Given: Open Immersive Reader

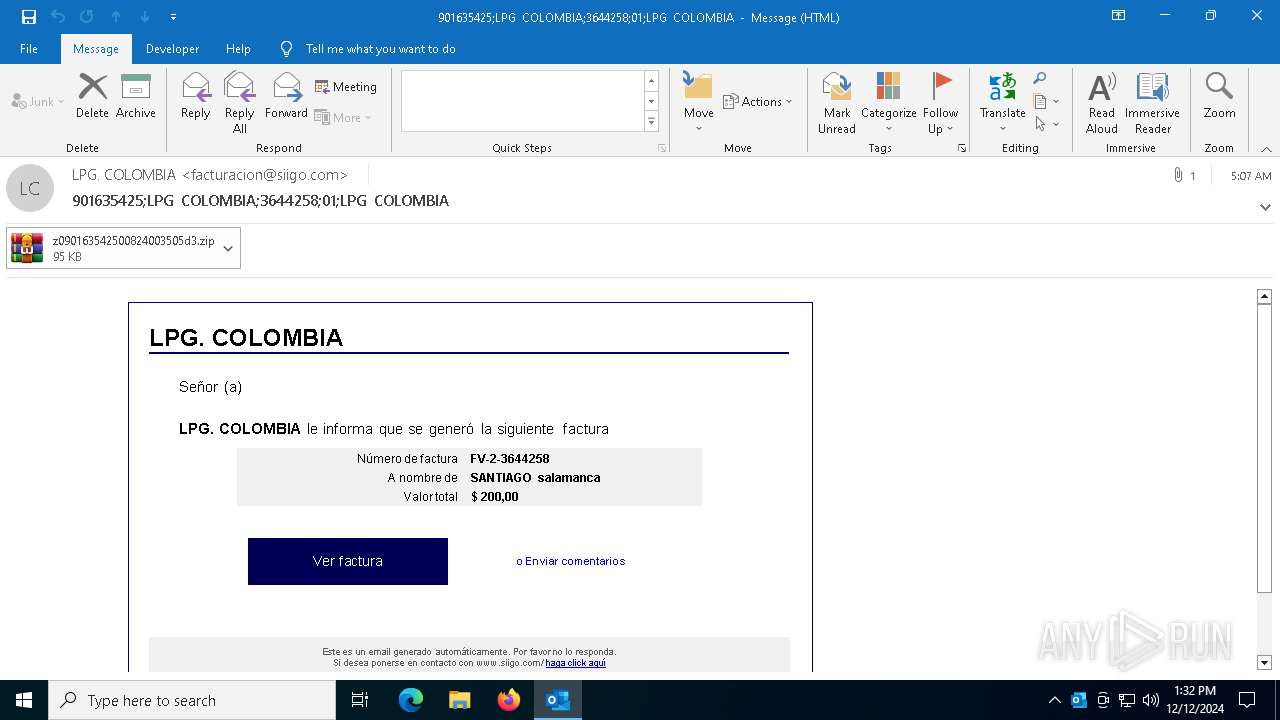Looking at the screenshot, I should (x=1152, y=103).
